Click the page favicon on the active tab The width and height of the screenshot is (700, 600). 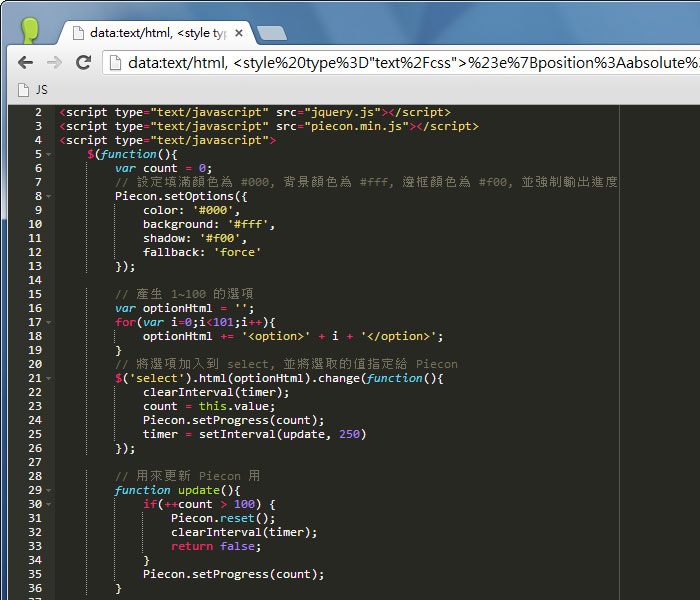pos(75,32)
